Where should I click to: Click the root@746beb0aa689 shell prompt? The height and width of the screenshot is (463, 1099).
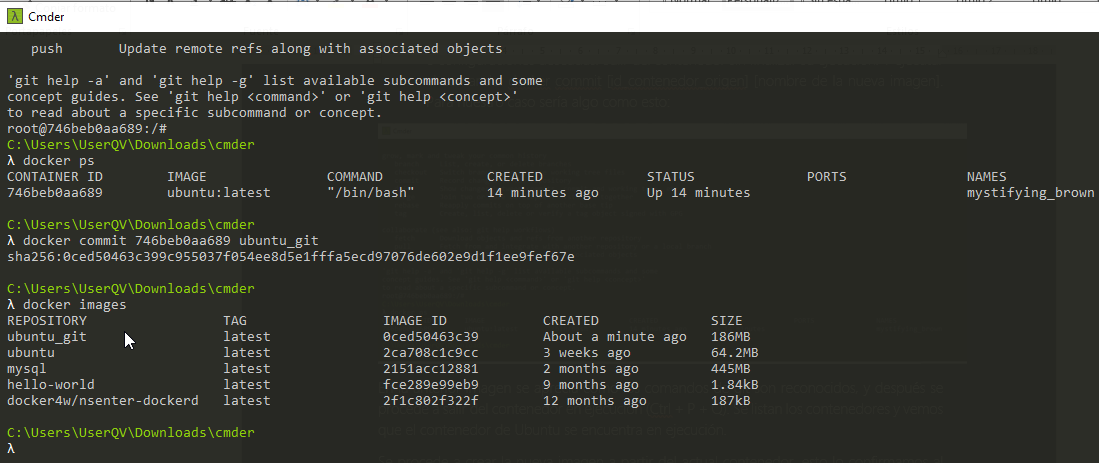tap(87, 129)
